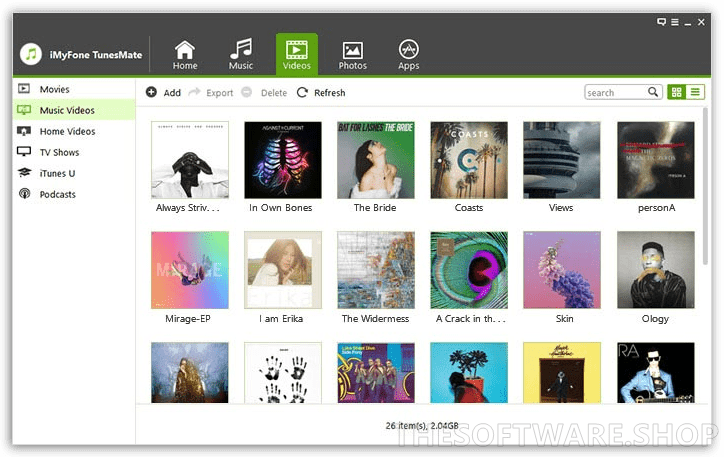Click the Export button
The width and height of the screenshot is (724, 457).
211,93
